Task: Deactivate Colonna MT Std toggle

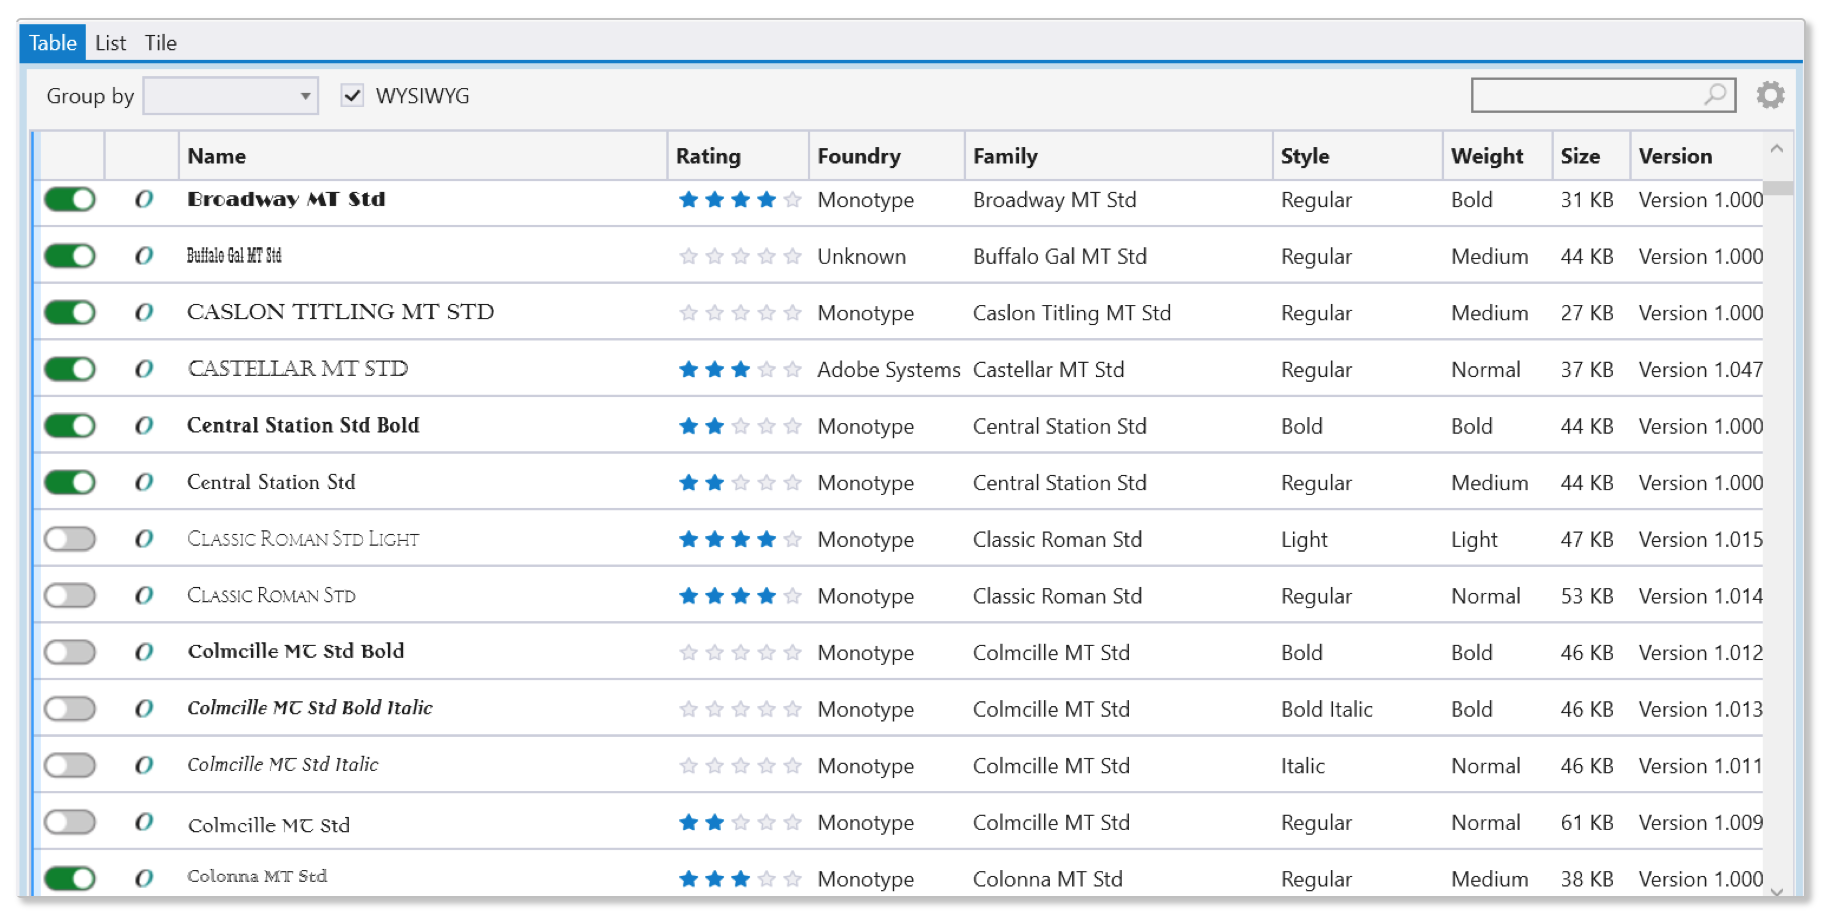Action: 70,879
